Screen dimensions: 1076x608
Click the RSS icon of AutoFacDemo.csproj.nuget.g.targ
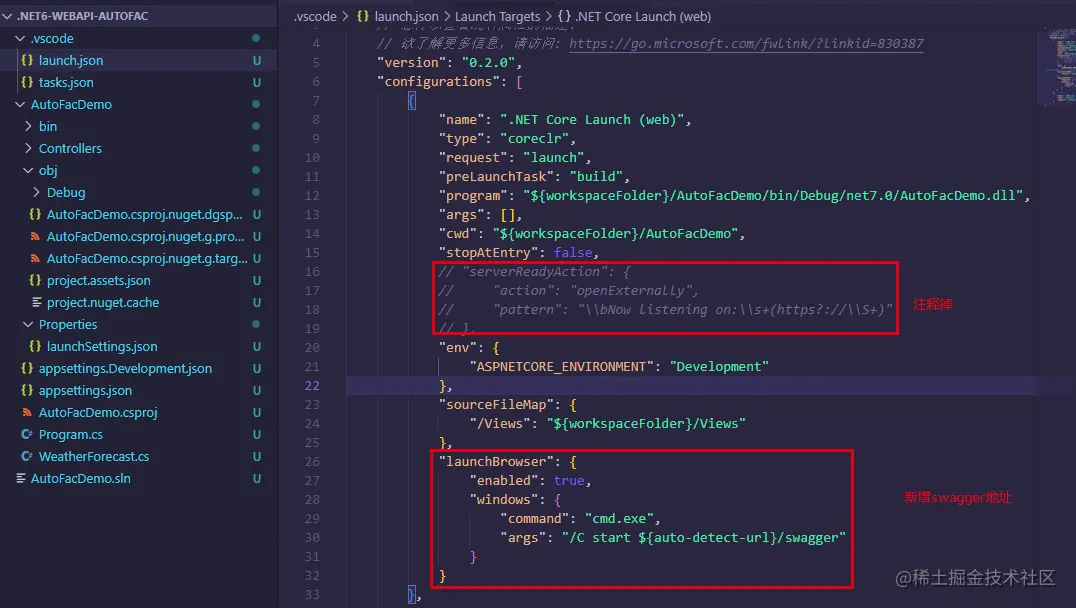tap(35, 258)
